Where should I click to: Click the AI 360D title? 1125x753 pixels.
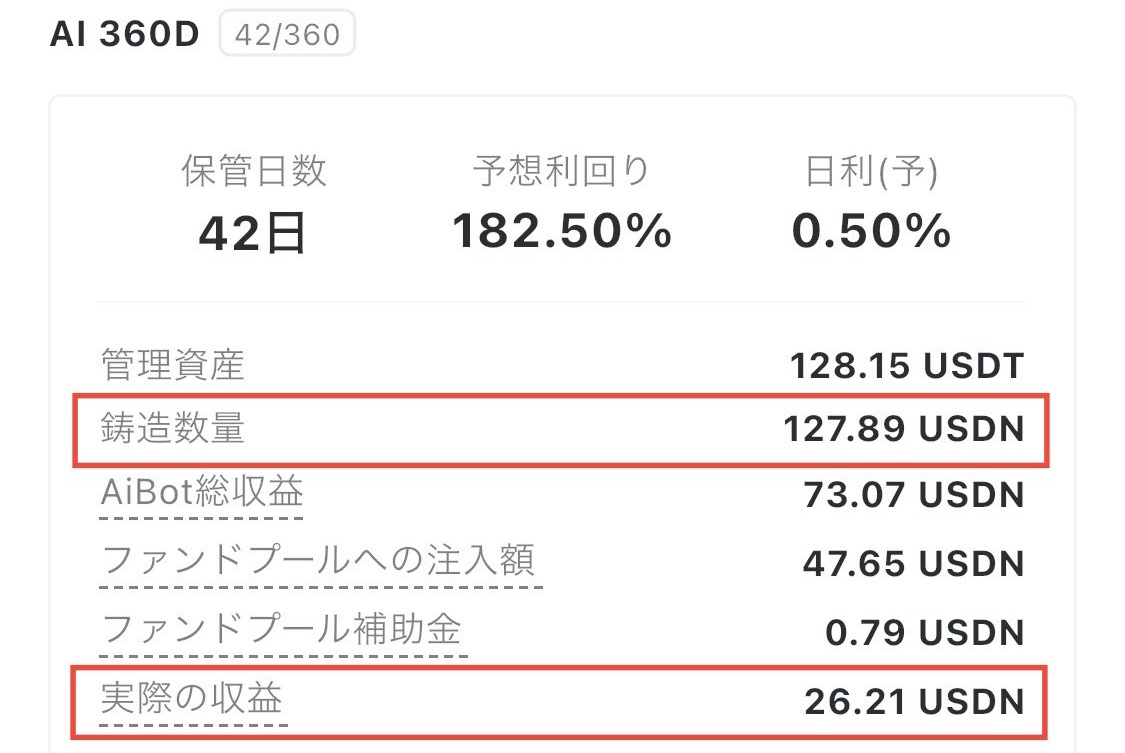pos(124,34)
